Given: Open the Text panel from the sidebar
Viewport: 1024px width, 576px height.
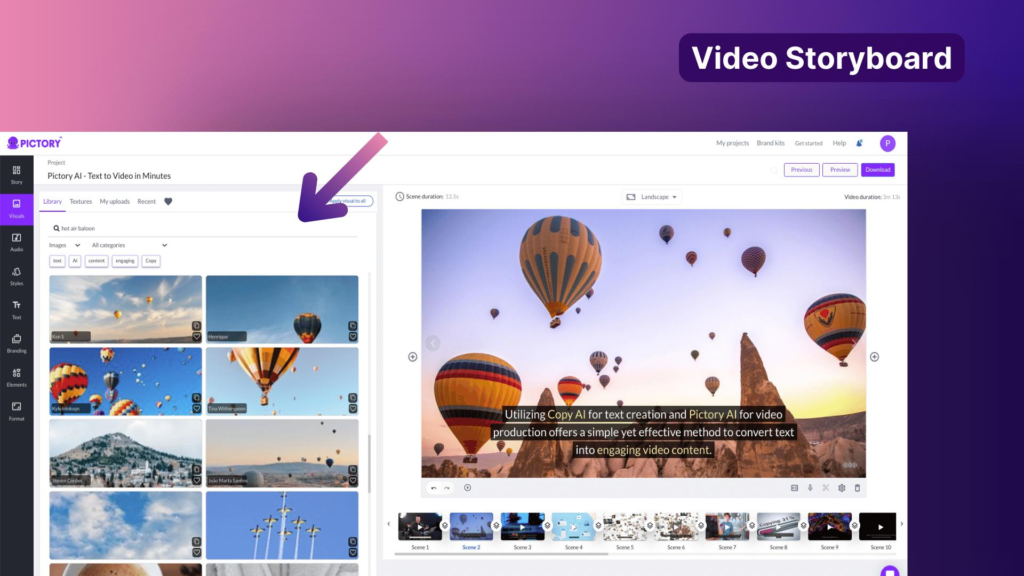Looking at the screenshot, I should (x=16, y=304).
